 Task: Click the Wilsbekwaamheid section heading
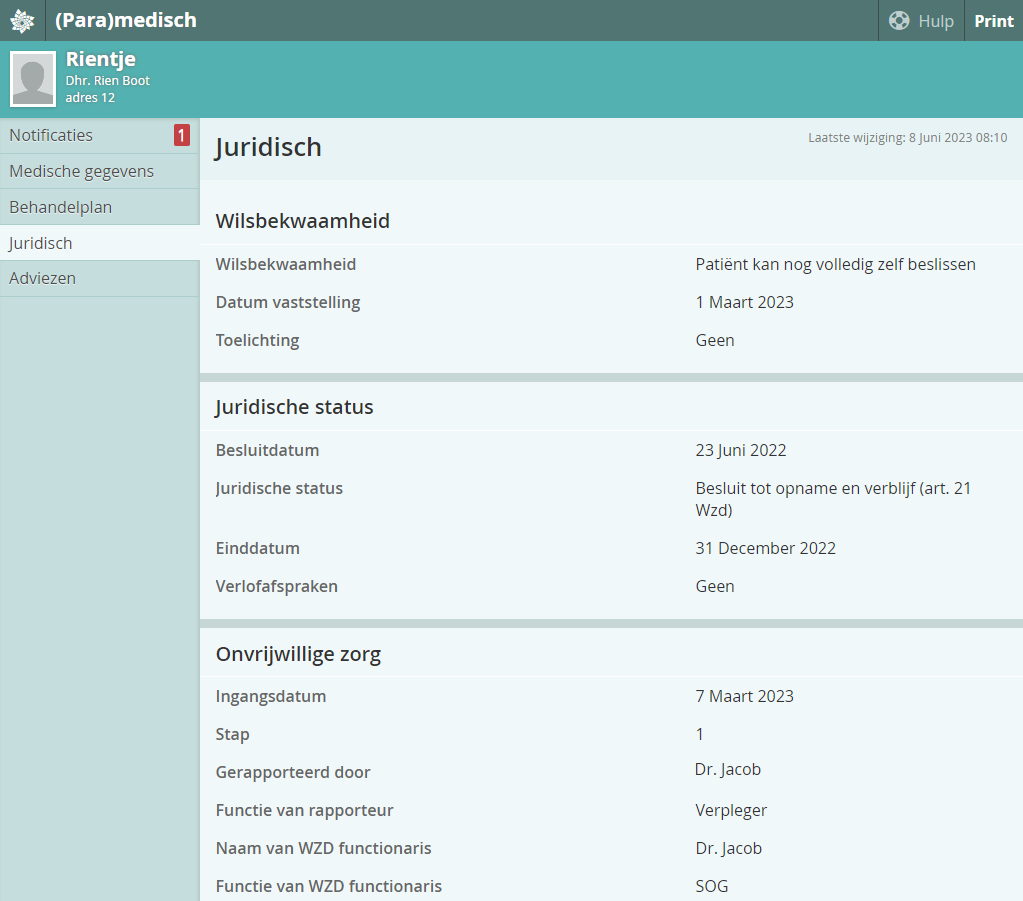[302, 221]
